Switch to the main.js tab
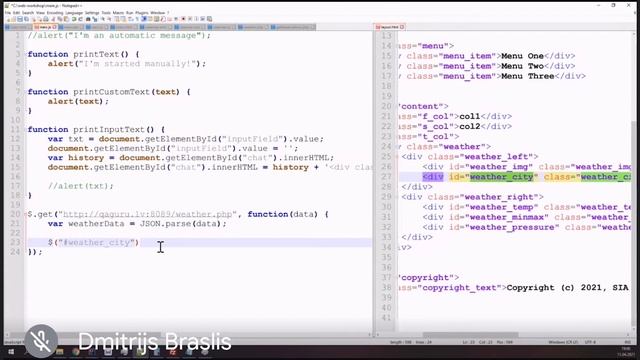The image size is (640, 360). (x=44, y=27)
